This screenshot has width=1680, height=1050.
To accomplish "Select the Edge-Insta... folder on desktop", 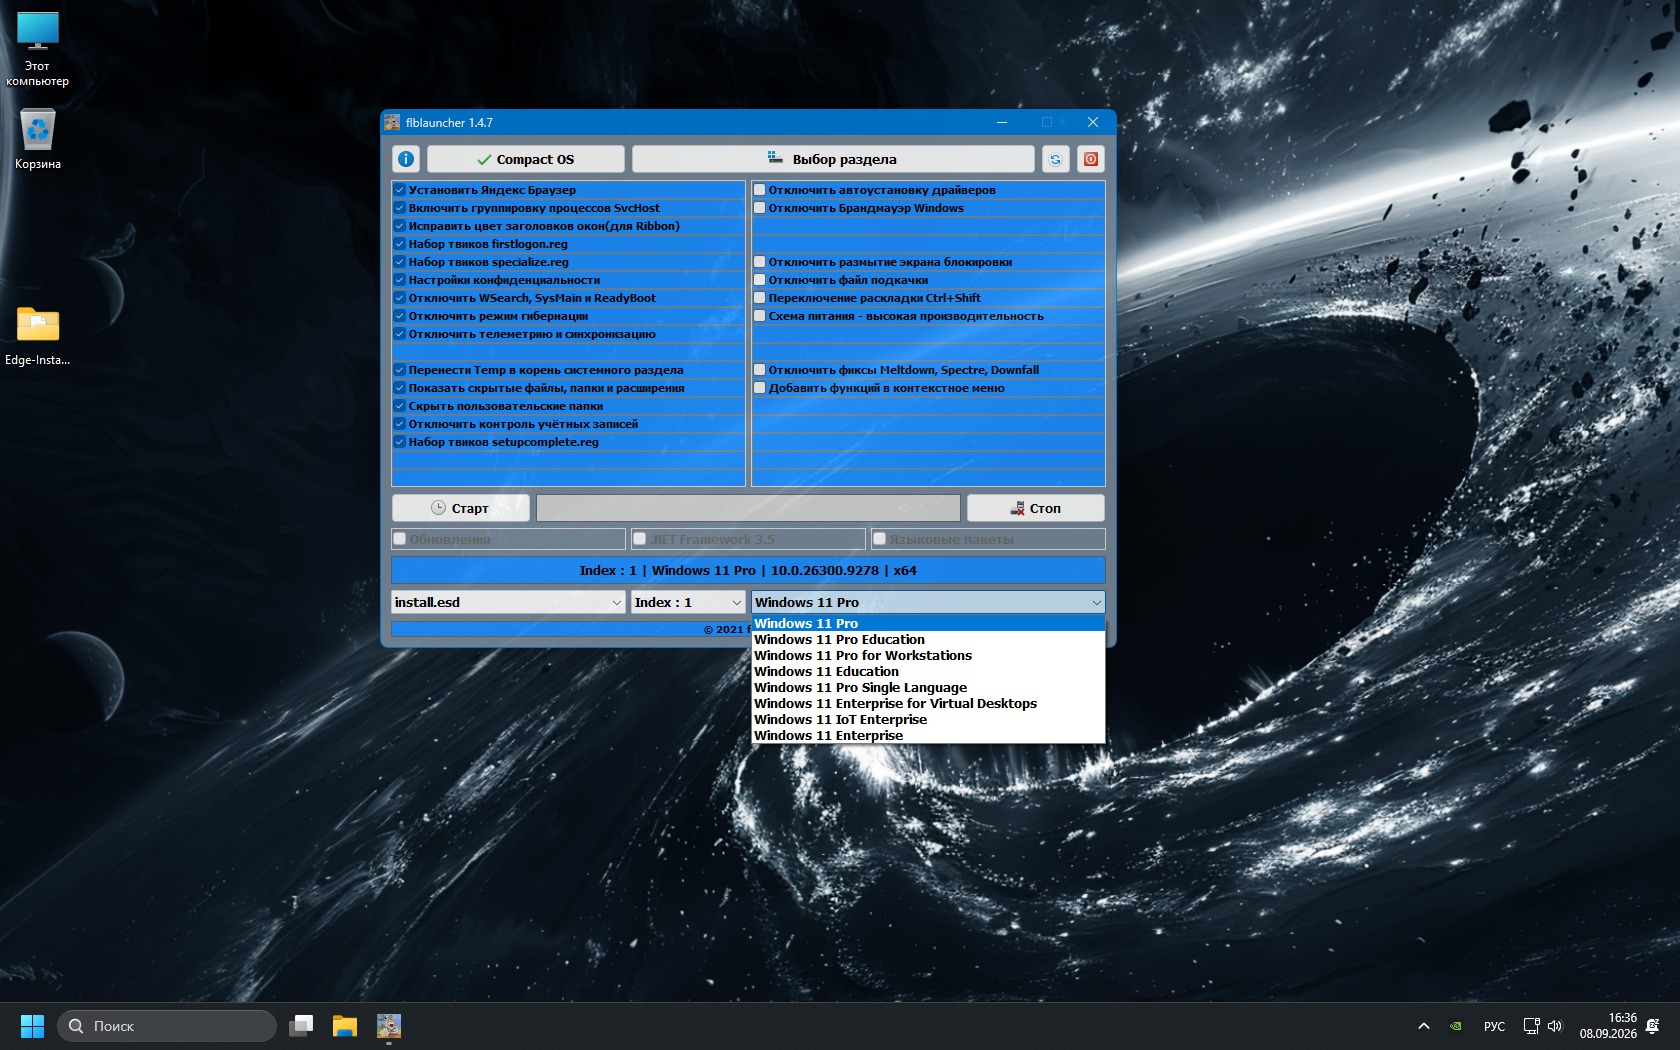I will [x=38, y=337].
